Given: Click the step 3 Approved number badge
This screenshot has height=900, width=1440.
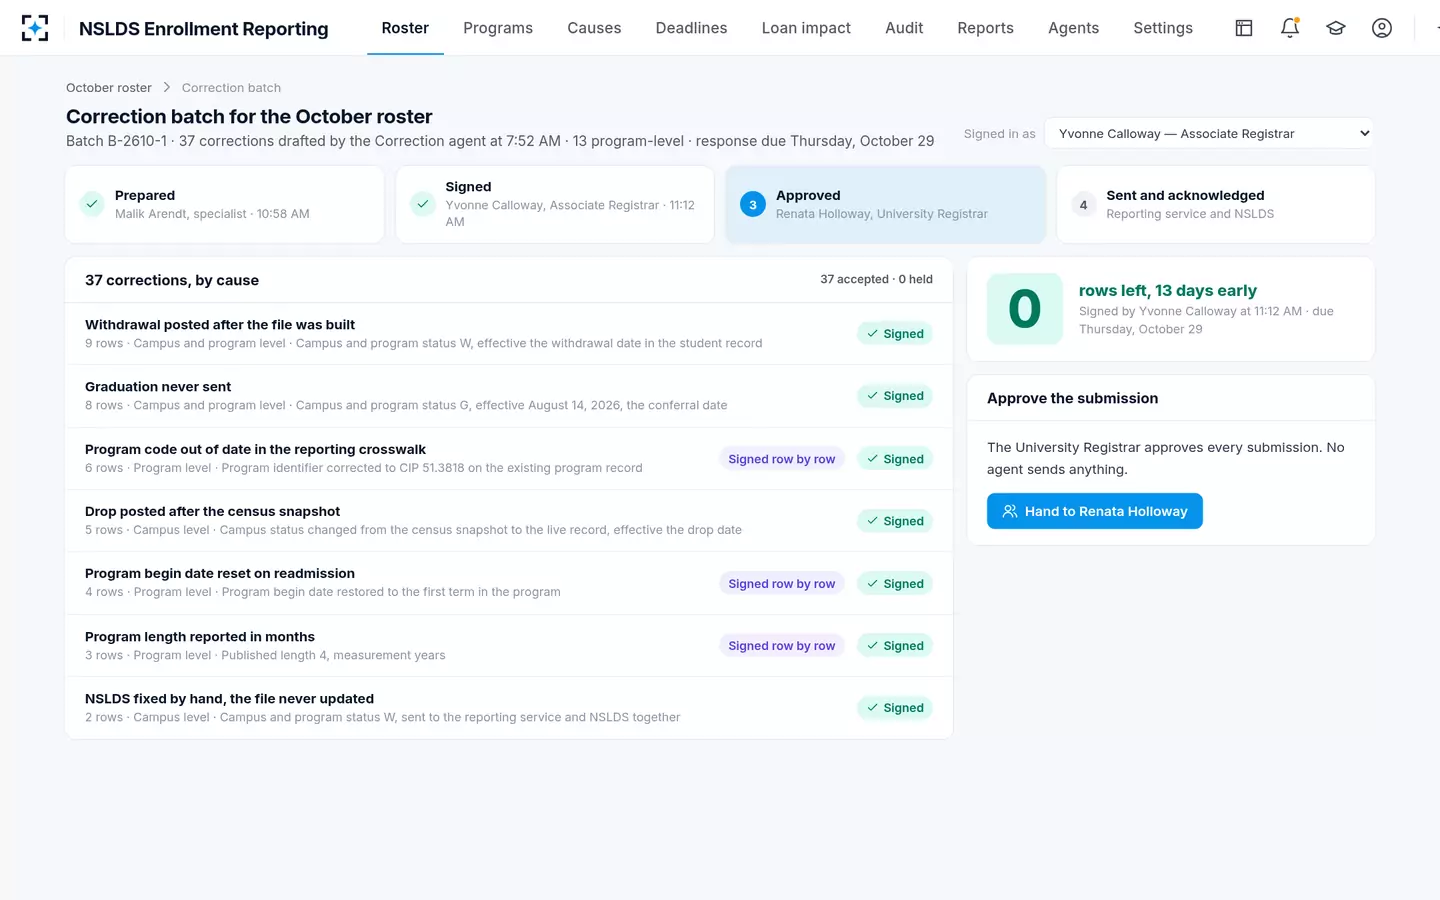Looking at the screenshot, I should point(753,204).
